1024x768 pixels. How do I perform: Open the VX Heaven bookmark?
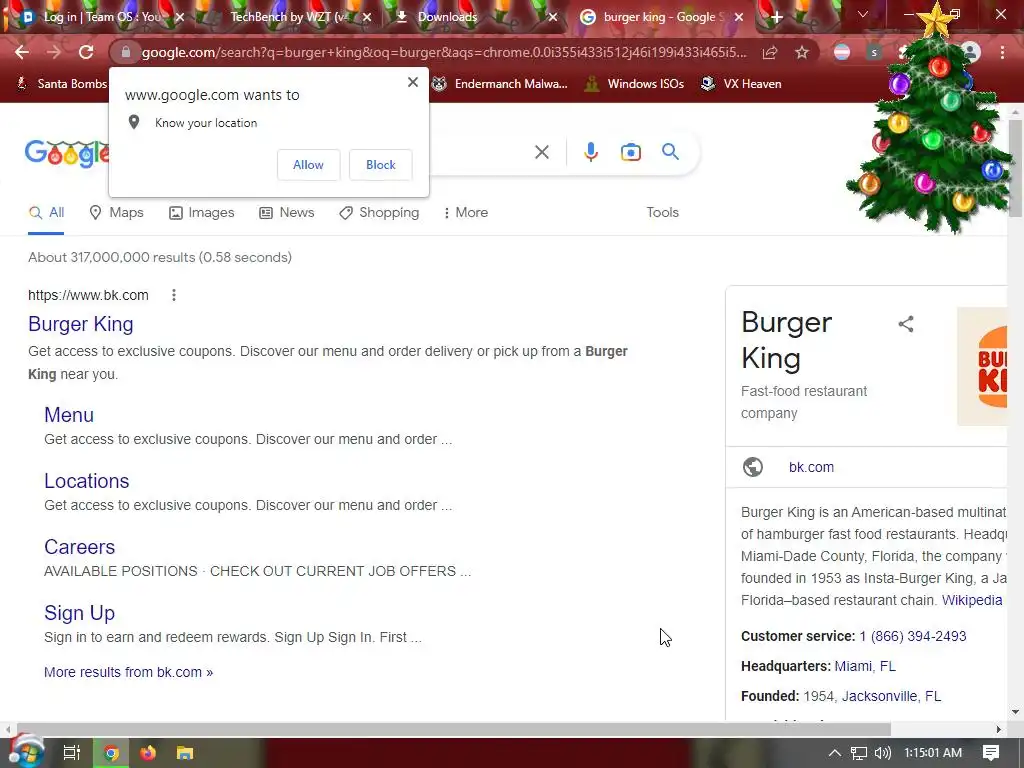pyautogui.click(x=741, y=84)
